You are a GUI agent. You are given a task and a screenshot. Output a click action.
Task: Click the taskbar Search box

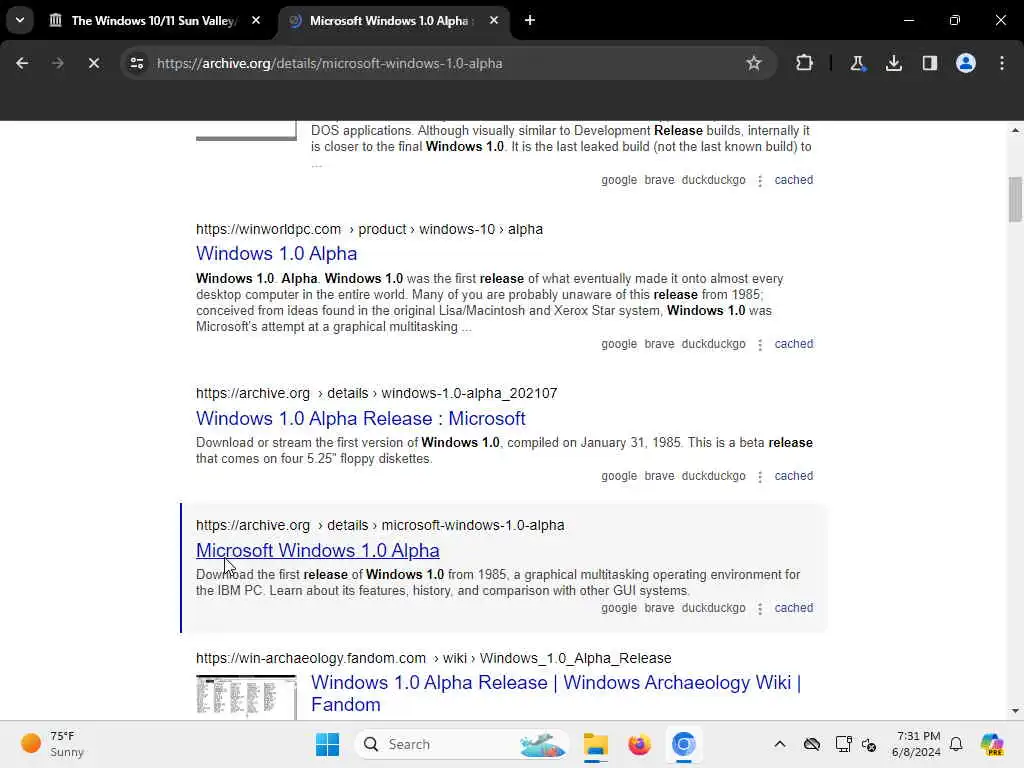pyautogui.click(x=462, y=744)
